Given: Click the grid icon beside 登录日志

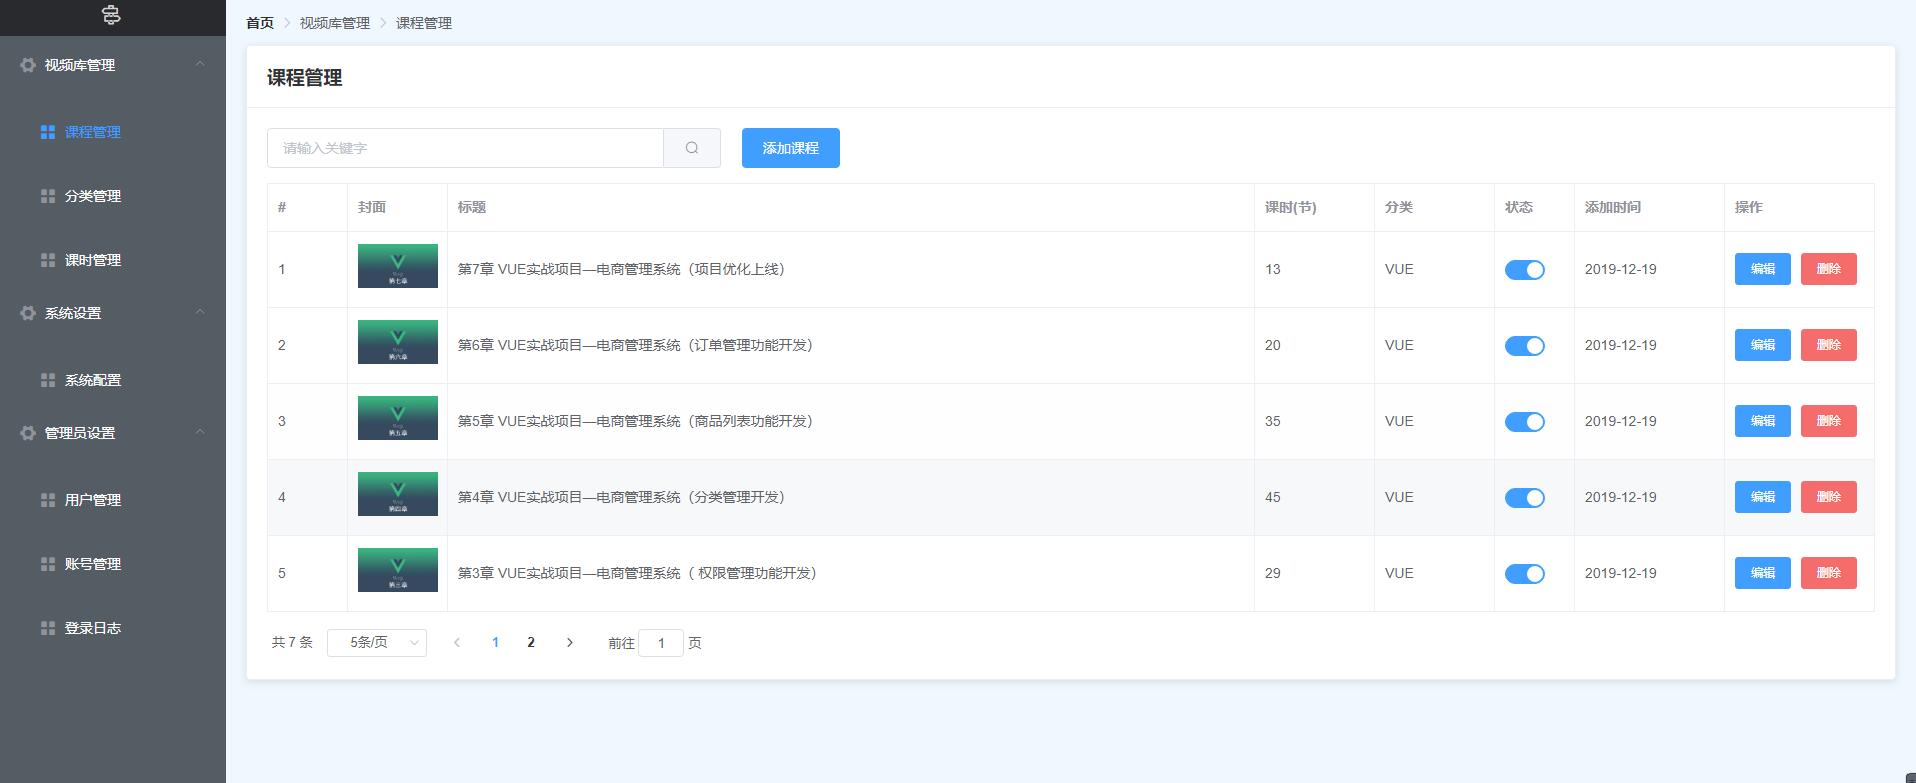Looking at the screenshot, I should click(48, 628).
